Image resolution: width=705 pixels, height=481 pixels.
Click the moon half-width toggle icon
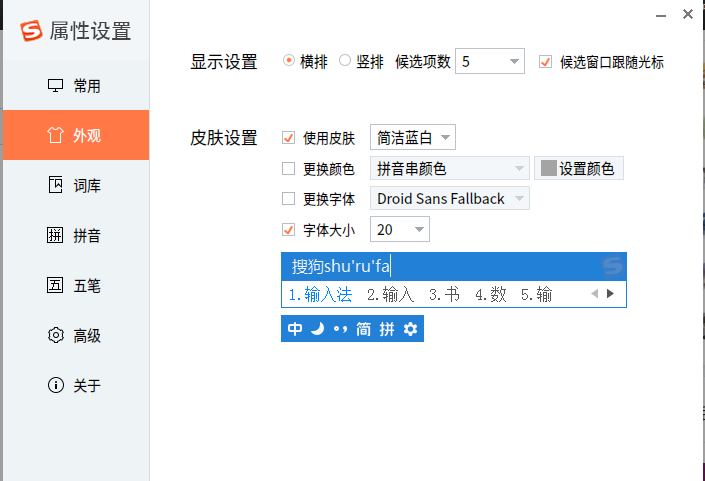pyautogui.click(x=317, y=329)
